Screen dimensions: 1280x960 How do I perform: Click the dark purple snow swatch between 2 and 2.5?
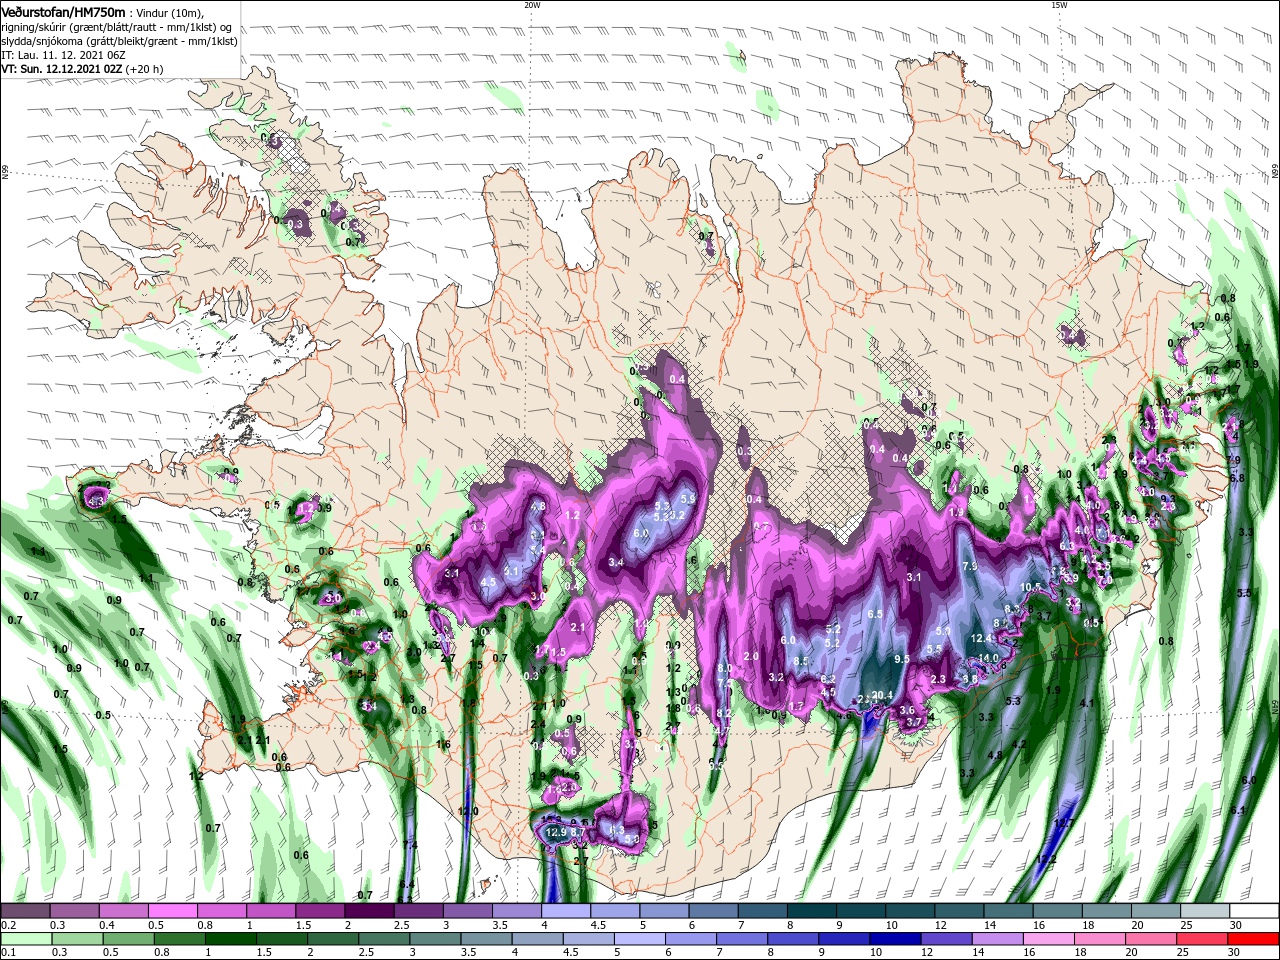click(369, 910)
